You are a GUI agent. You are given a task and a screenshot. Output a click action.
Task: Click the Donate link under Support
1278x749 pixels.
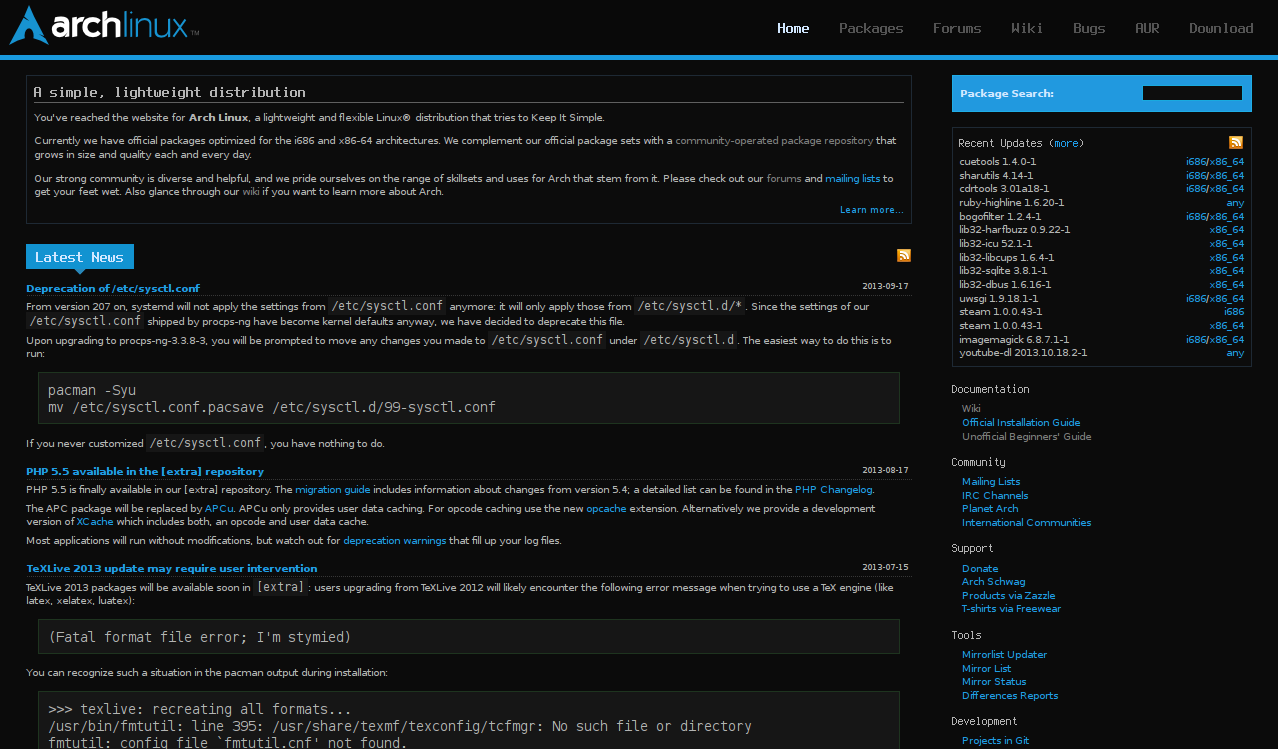980,567
